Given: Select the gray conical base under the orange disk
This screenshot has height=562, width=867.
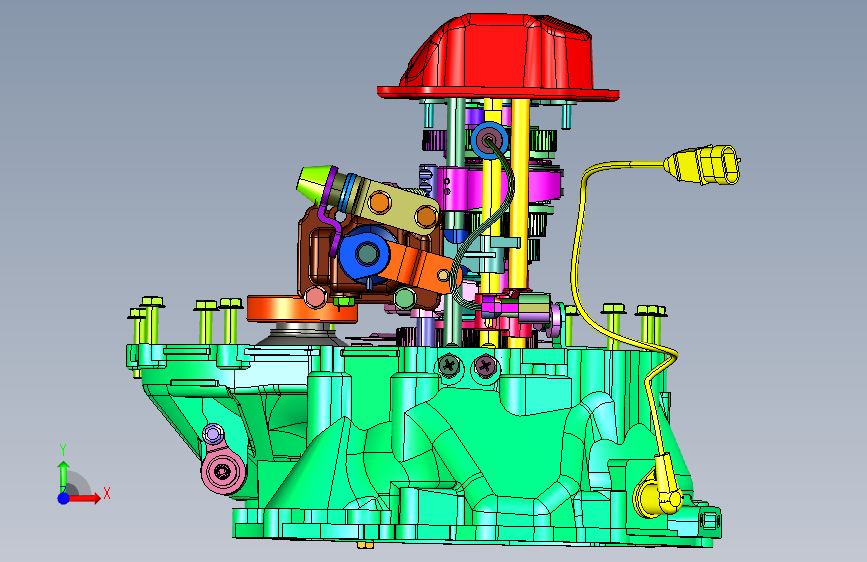Looking at the screenshot, I should click(x=301, y=335).
